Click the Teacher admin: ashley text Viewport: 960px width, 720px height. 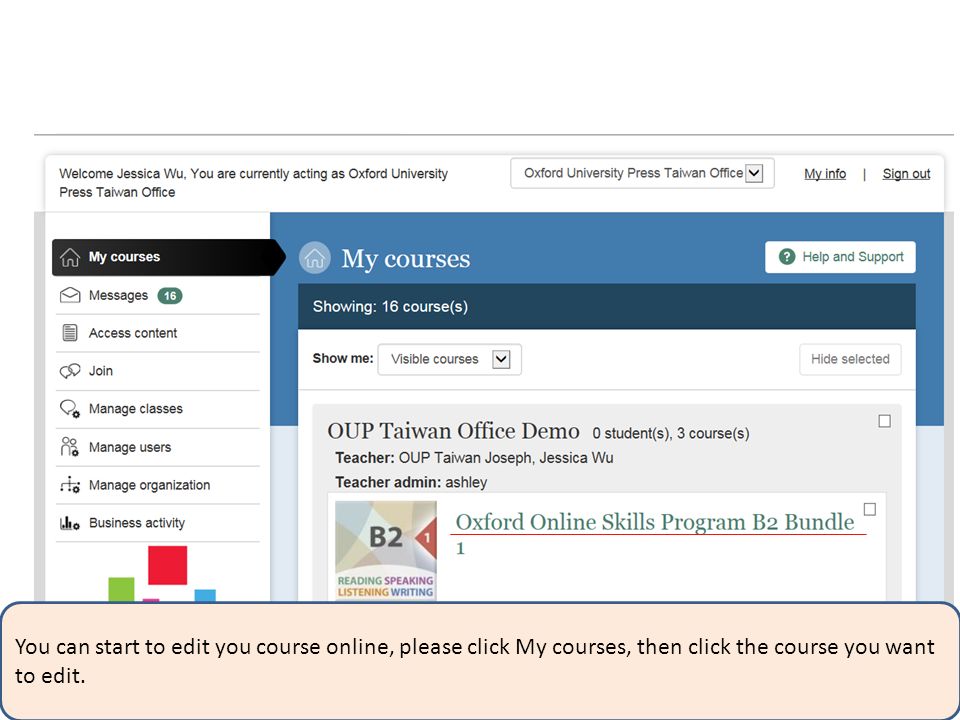(x=411, y=482)
